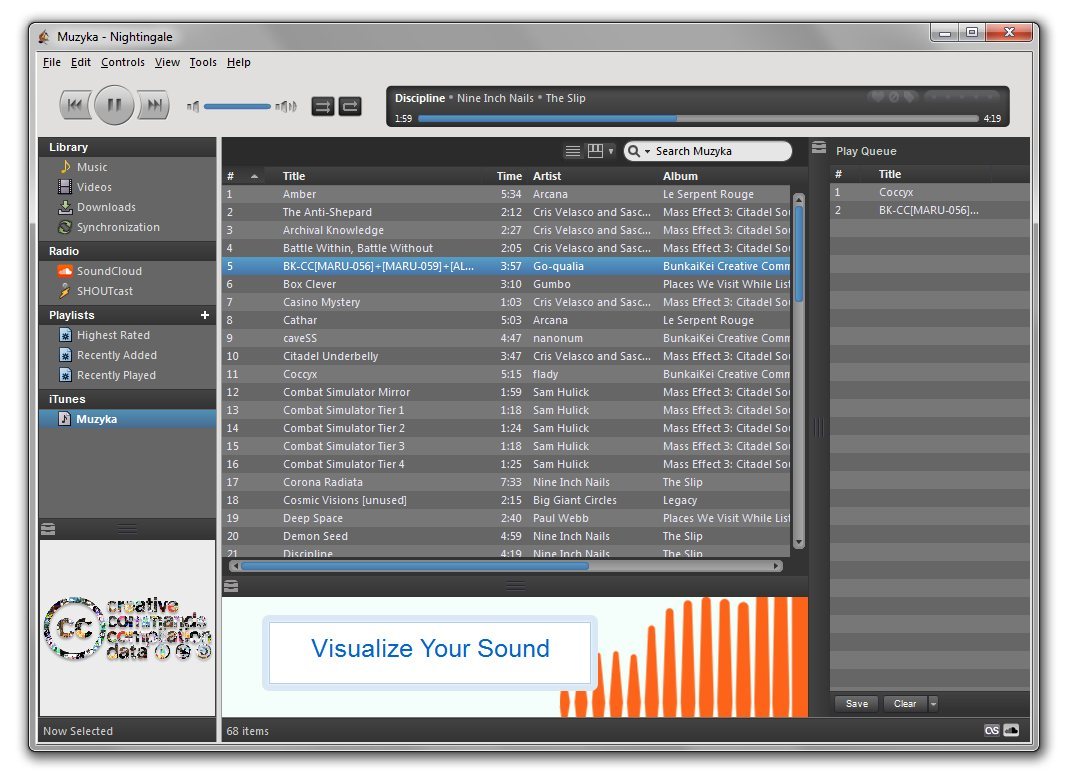Click the SoundCloud status bar icon

[1011, 731]
